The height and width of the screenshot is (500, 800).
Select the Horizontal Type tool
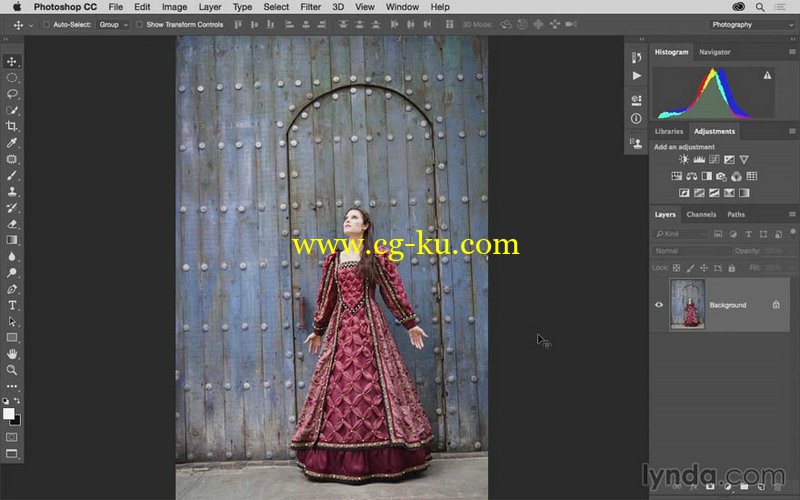coord(11,305)
